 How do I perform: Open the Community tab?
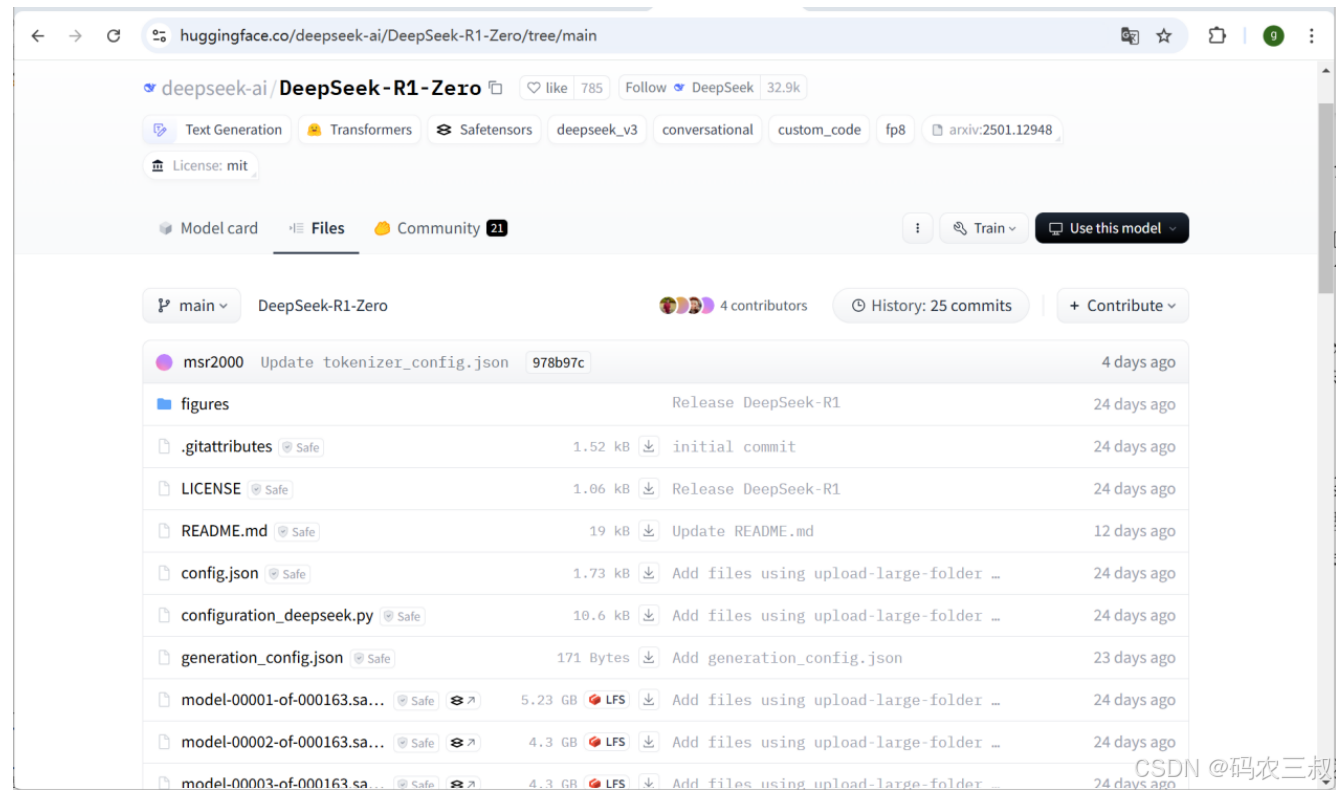tap(440, 228)
